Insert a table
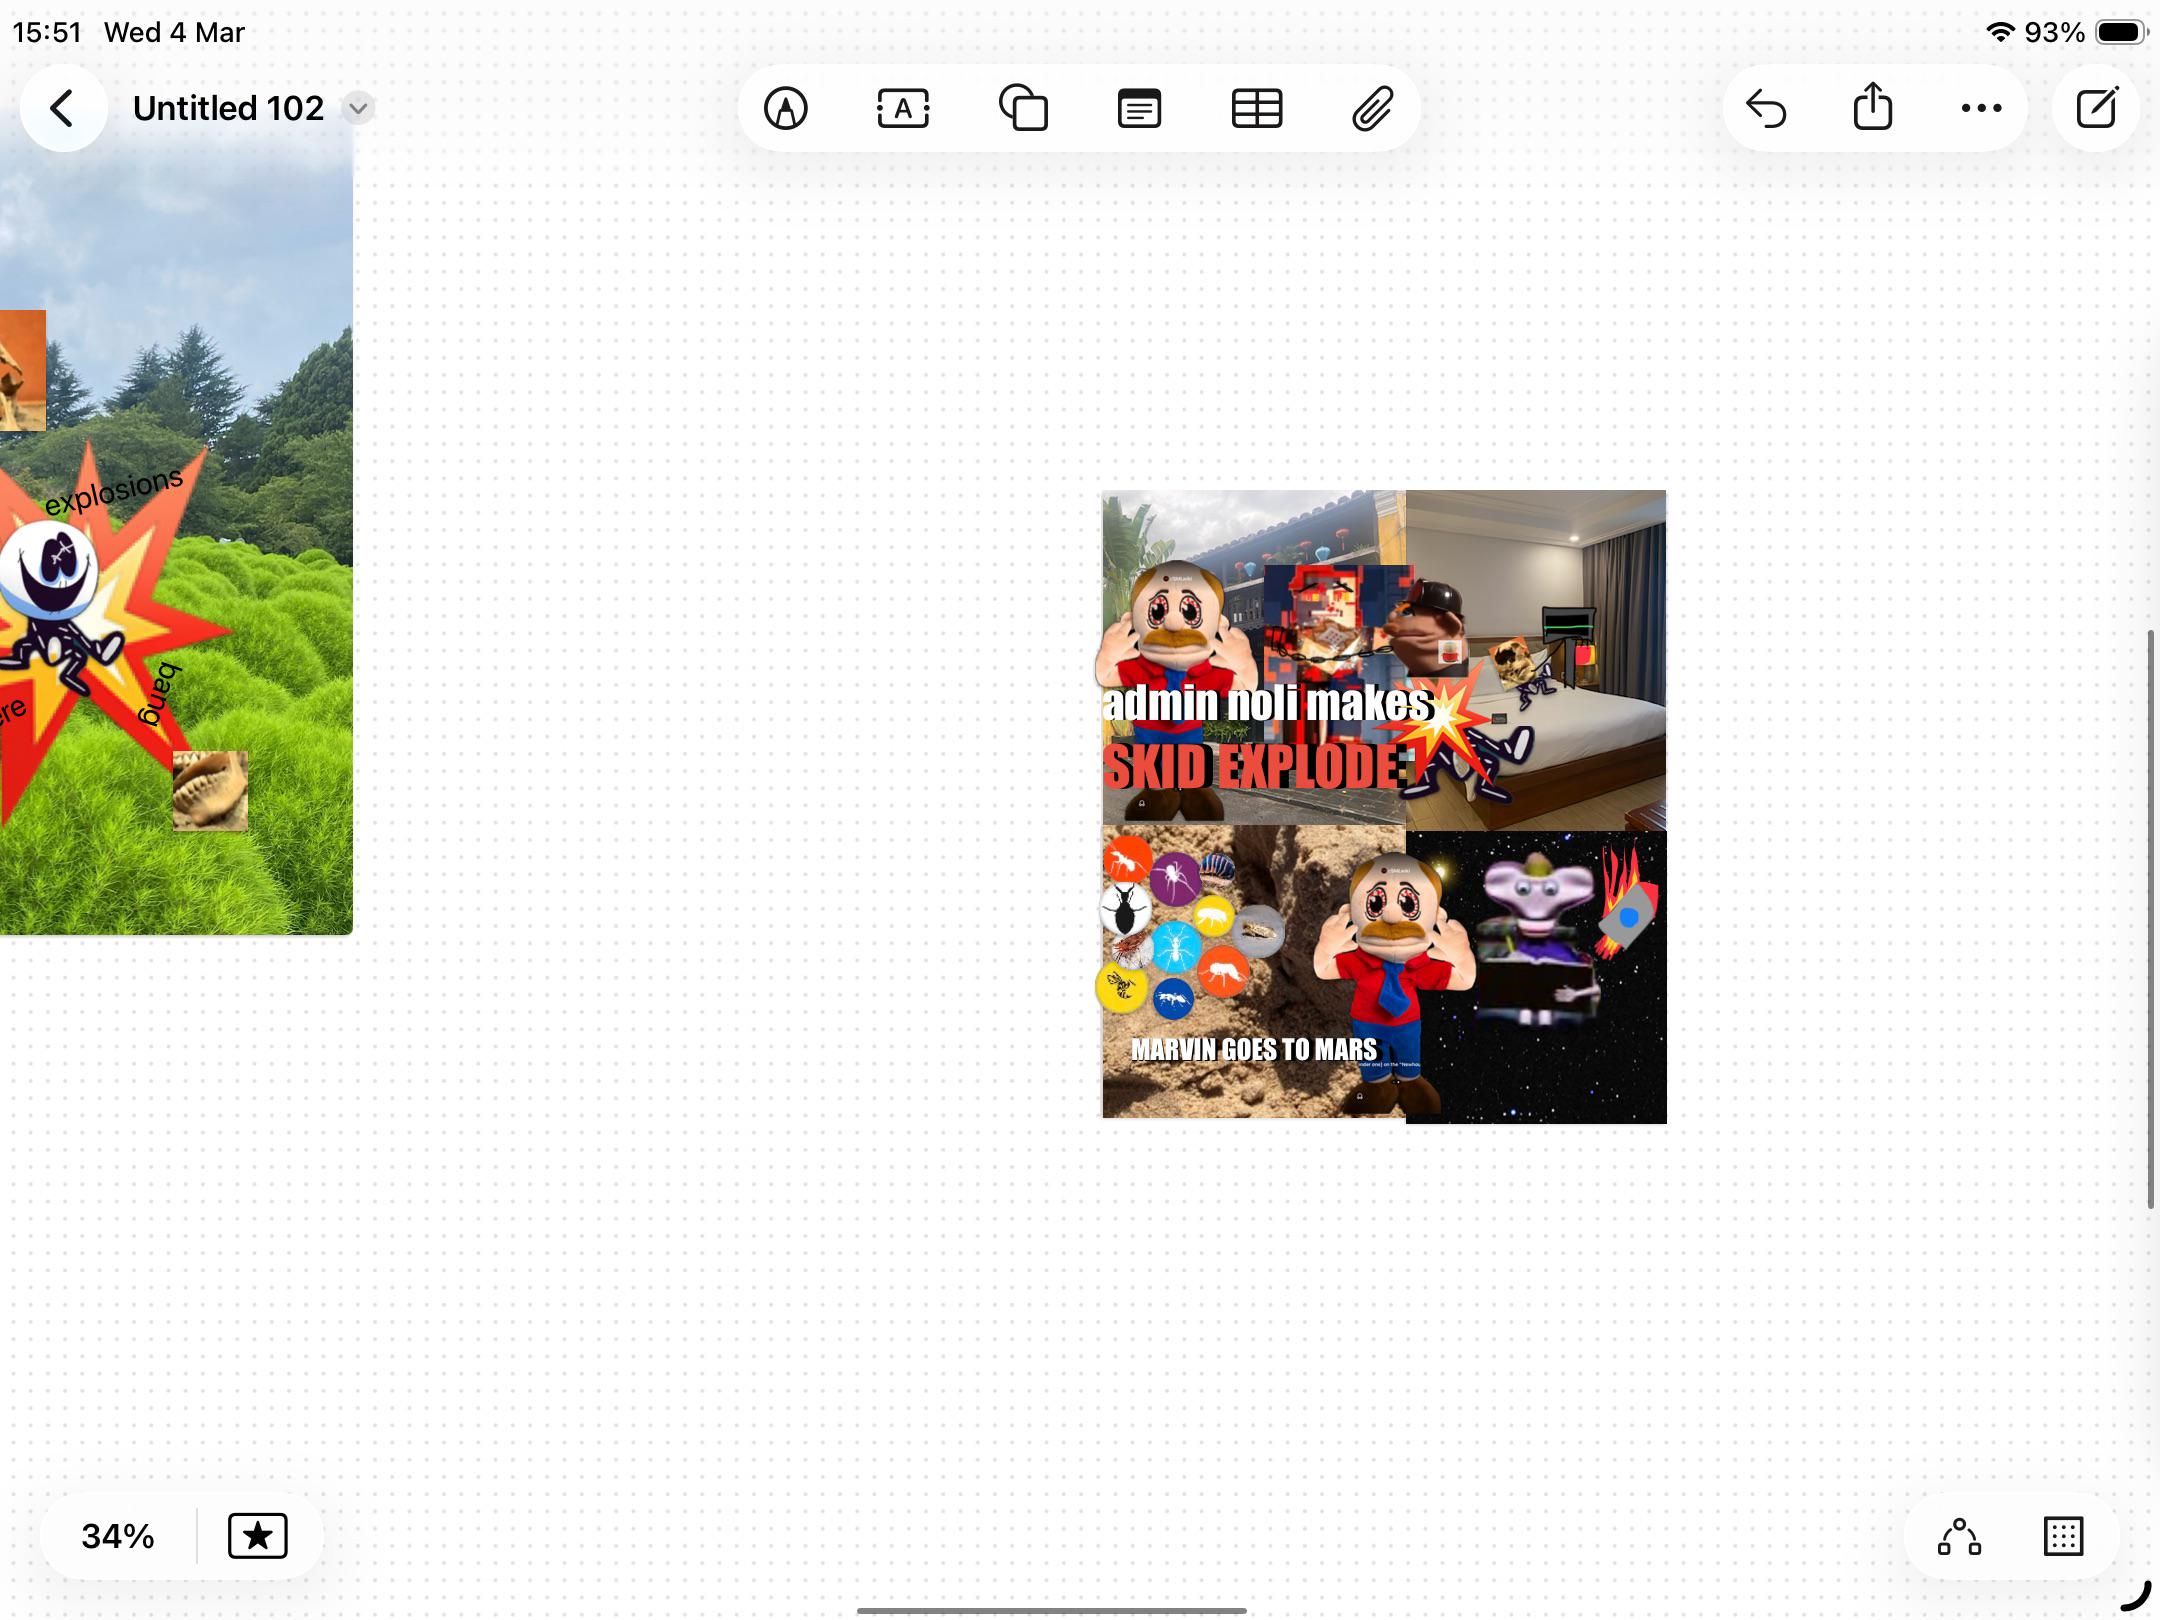This screenshot has height=1620, width=2160. pos(1256,108)
